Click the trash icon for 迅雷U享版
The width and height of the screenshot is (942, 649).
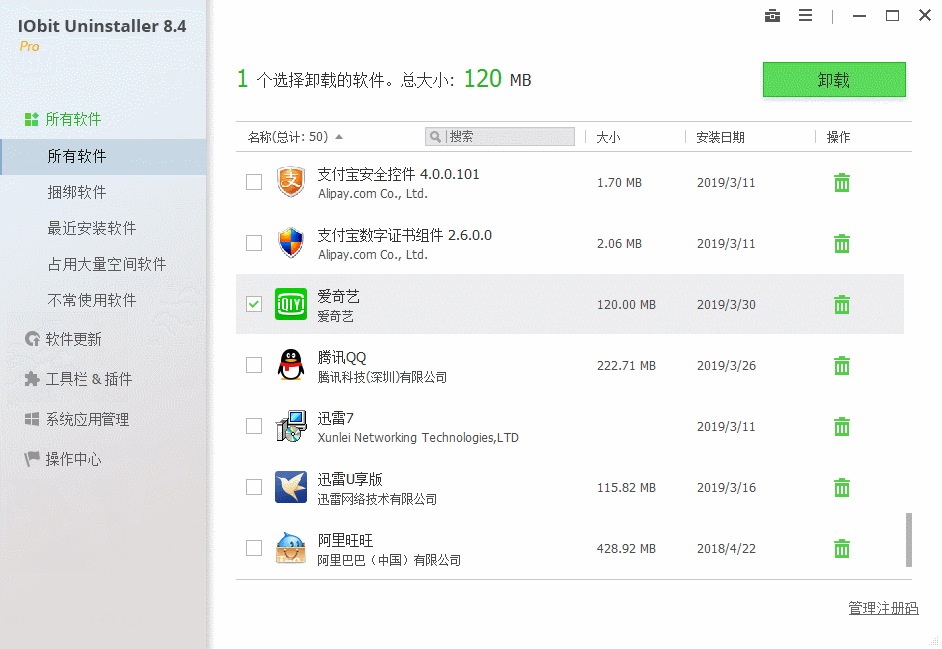pos(842,487)
